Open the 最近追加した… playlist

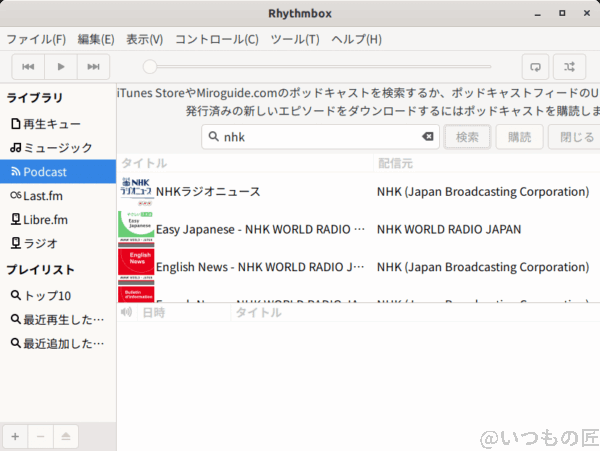pyautogui.click(x=58, y=344)
